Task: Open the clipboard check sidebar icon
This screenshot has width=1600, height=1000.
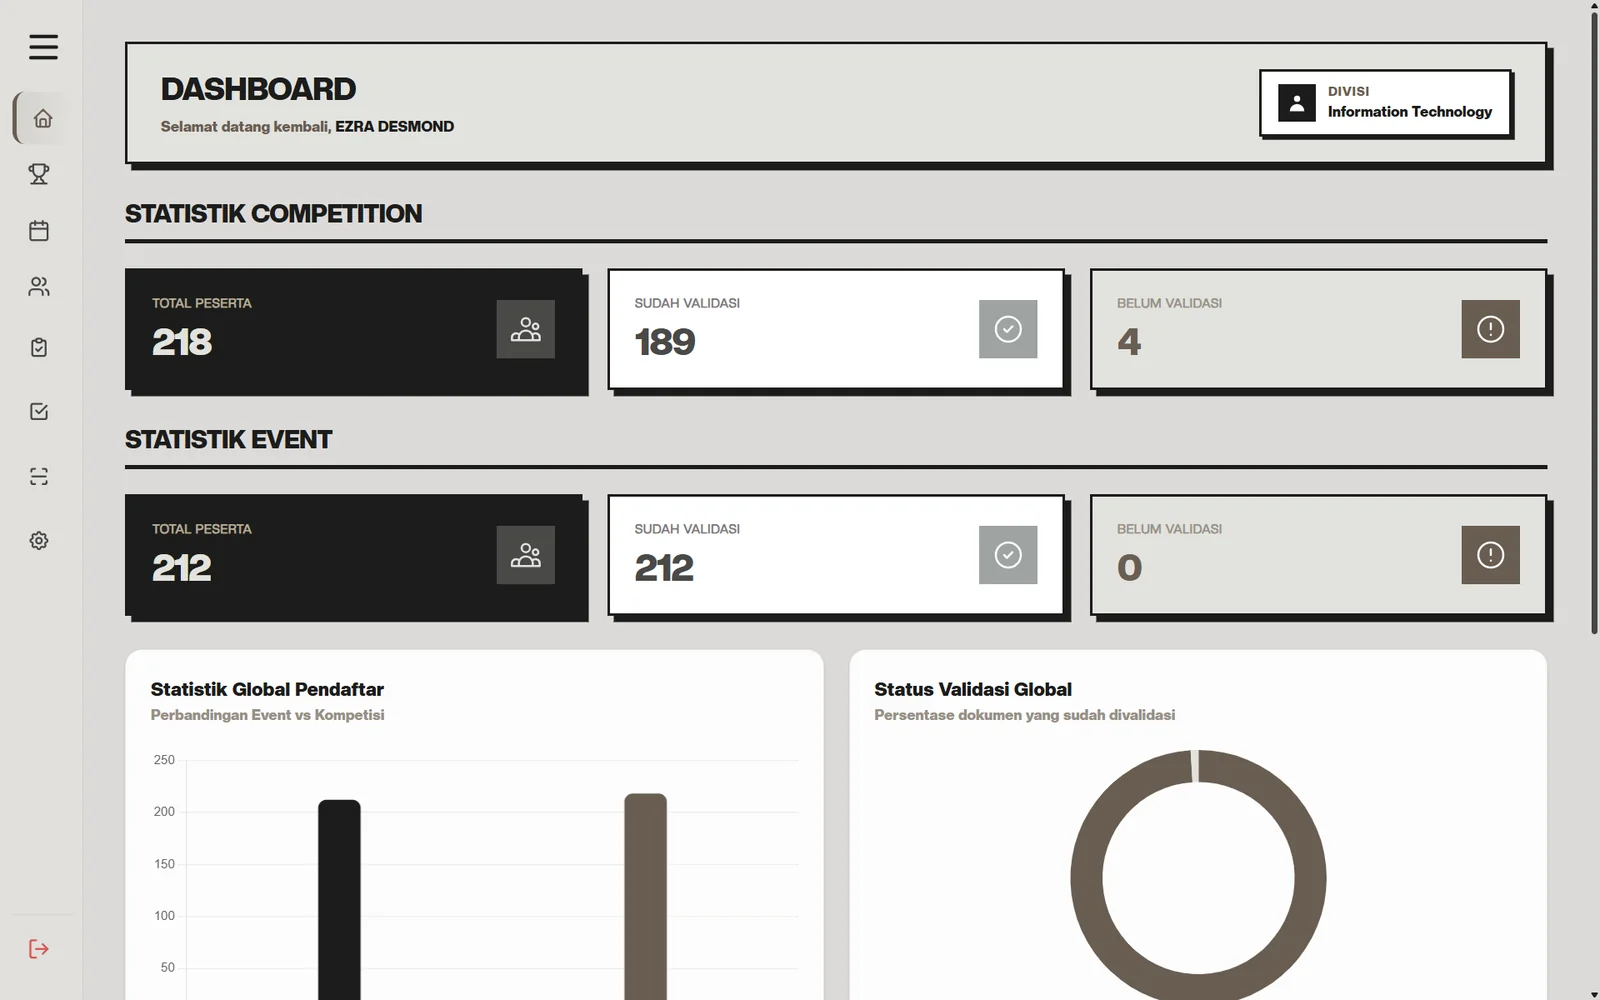Action: pos(39,347)
